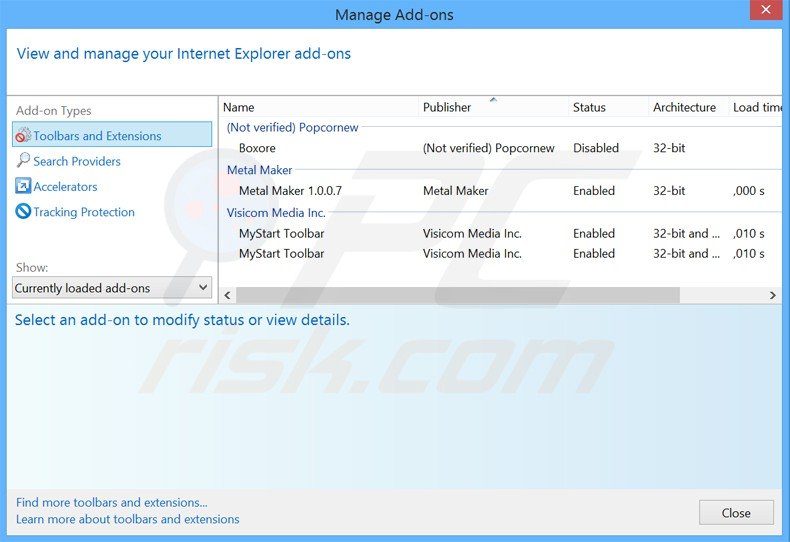
Task: Click the right scroll arrow of list
Action: [x=772, y=296]
